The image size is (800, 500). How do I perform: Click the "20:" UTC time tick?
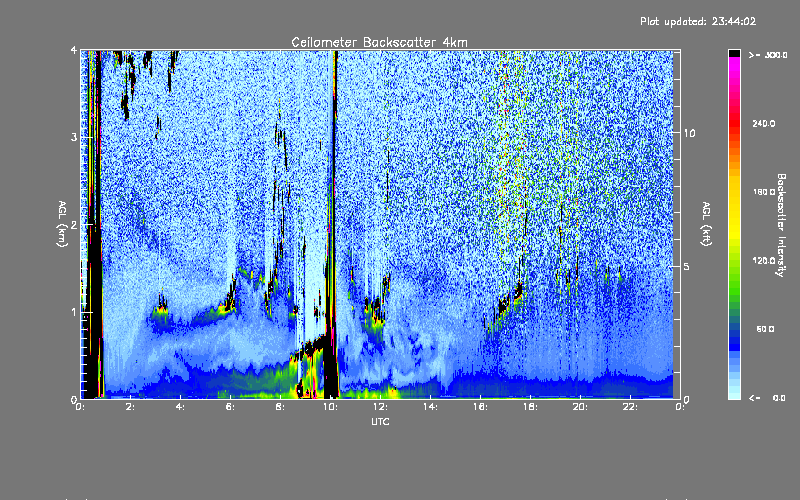(580, 407)
